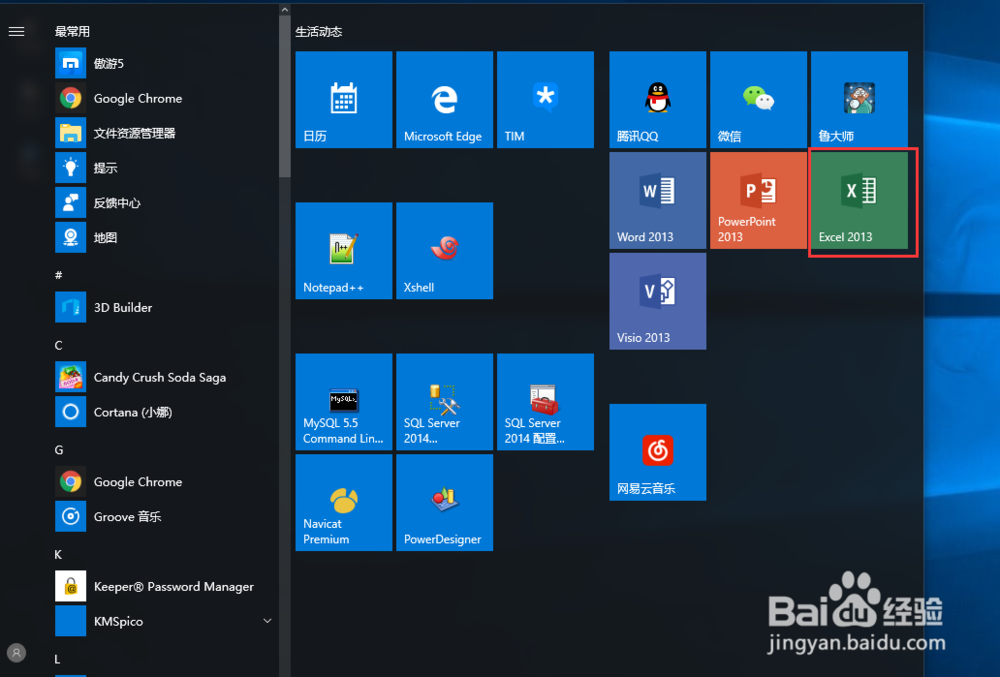Jump via the # letter header
This screenshot has height=677, width=1000.
coord(59,275)
